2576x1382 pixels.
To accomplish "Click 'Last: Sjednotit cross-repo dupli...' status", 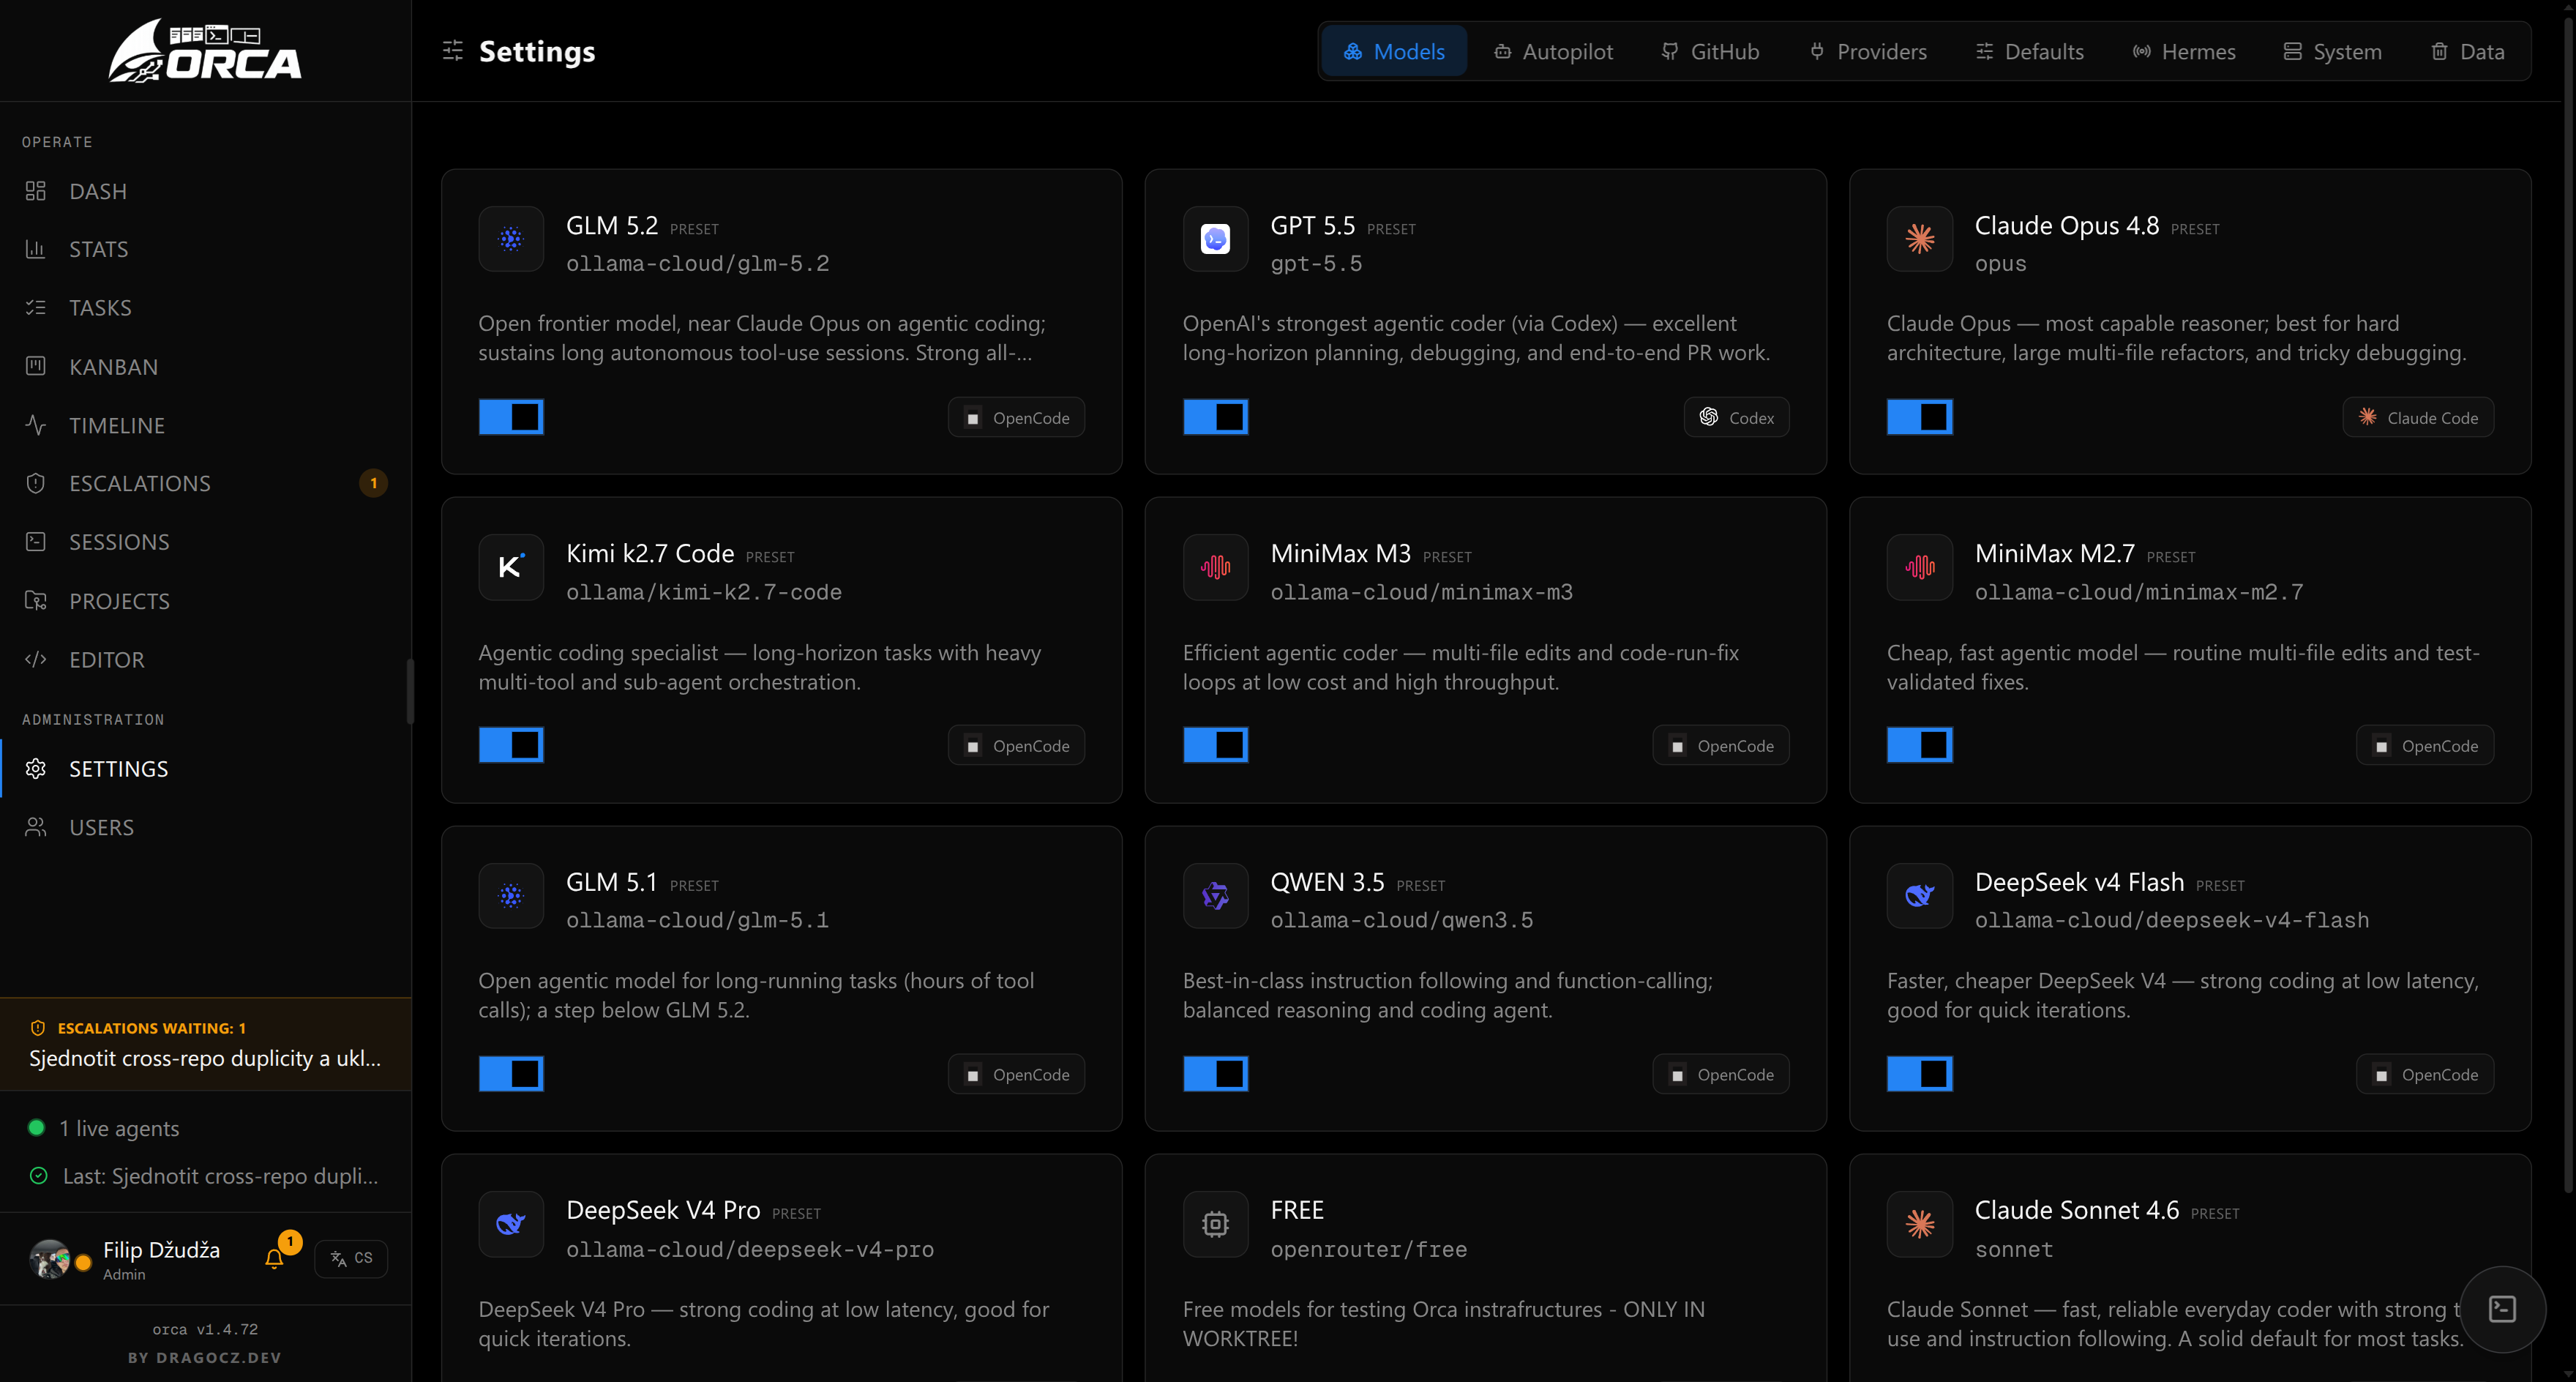I will pos(205,1176).
